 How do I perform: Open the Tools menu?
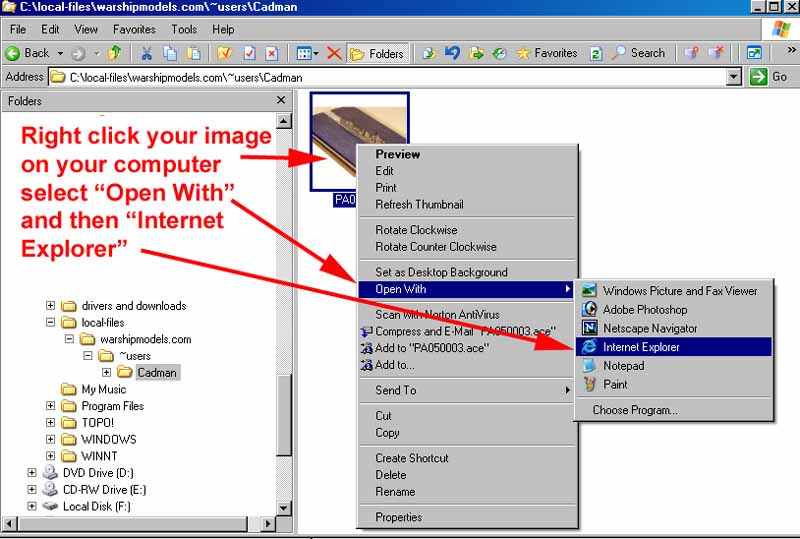click(x=184, y=30)
